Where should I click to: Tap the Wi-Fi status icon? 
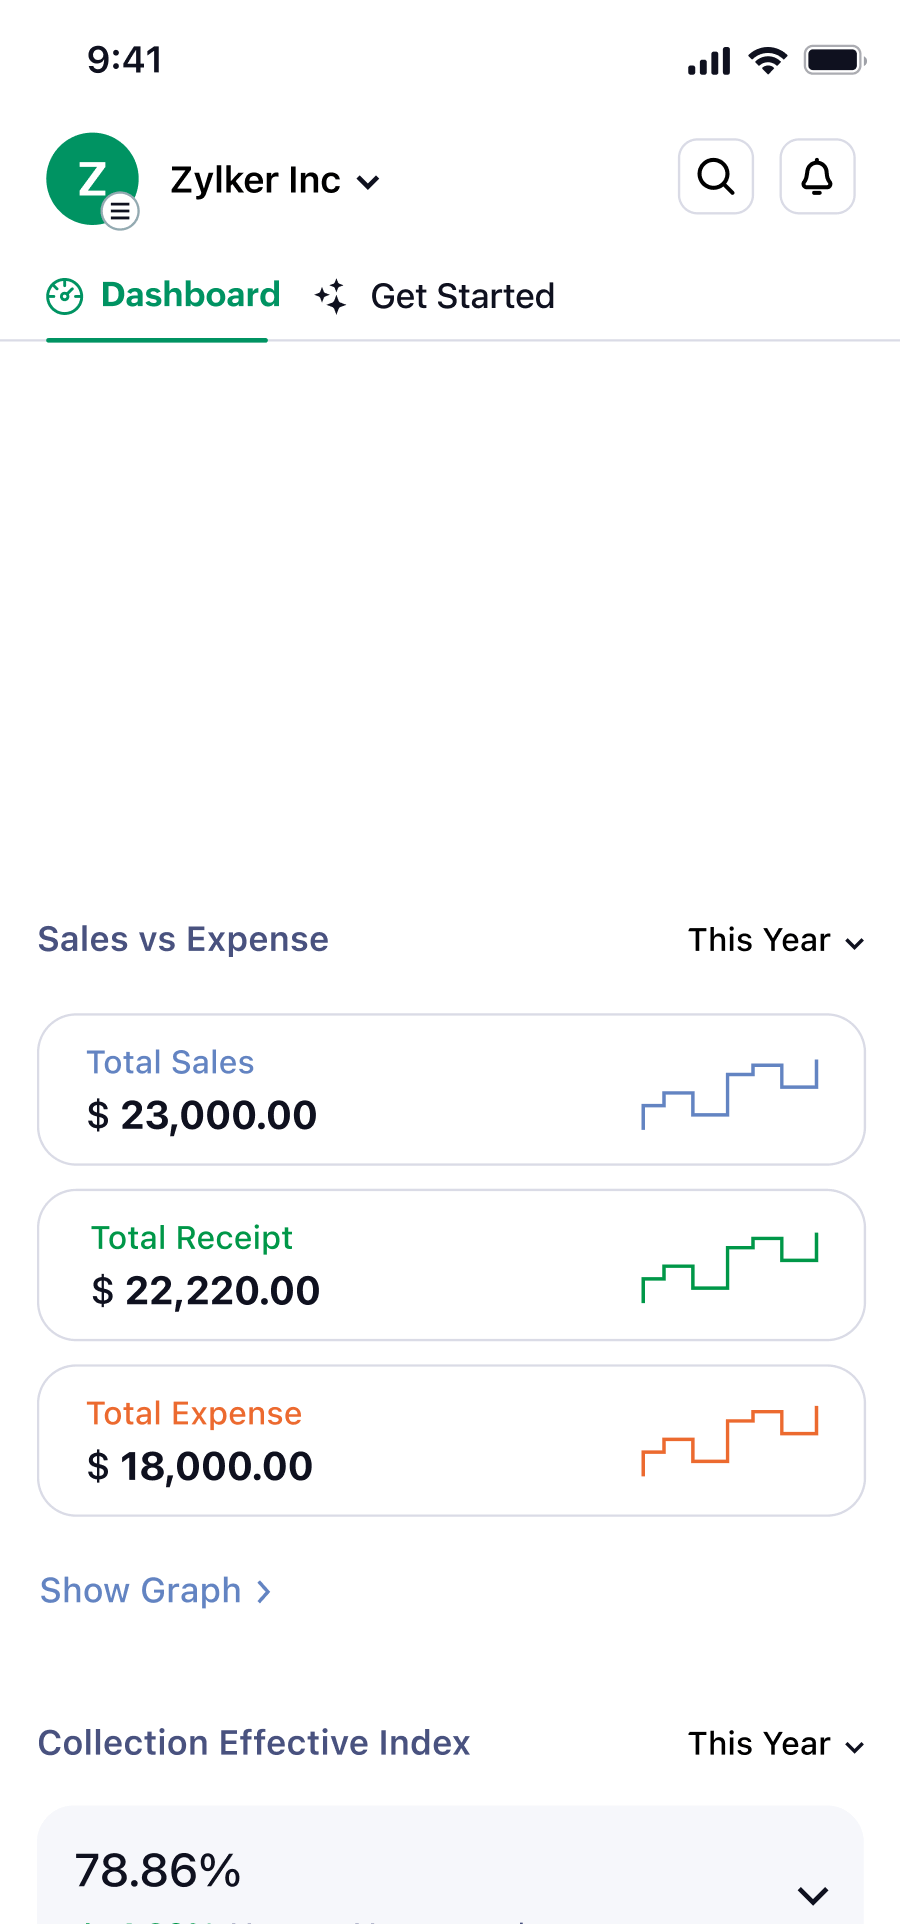tap(767, 61)
